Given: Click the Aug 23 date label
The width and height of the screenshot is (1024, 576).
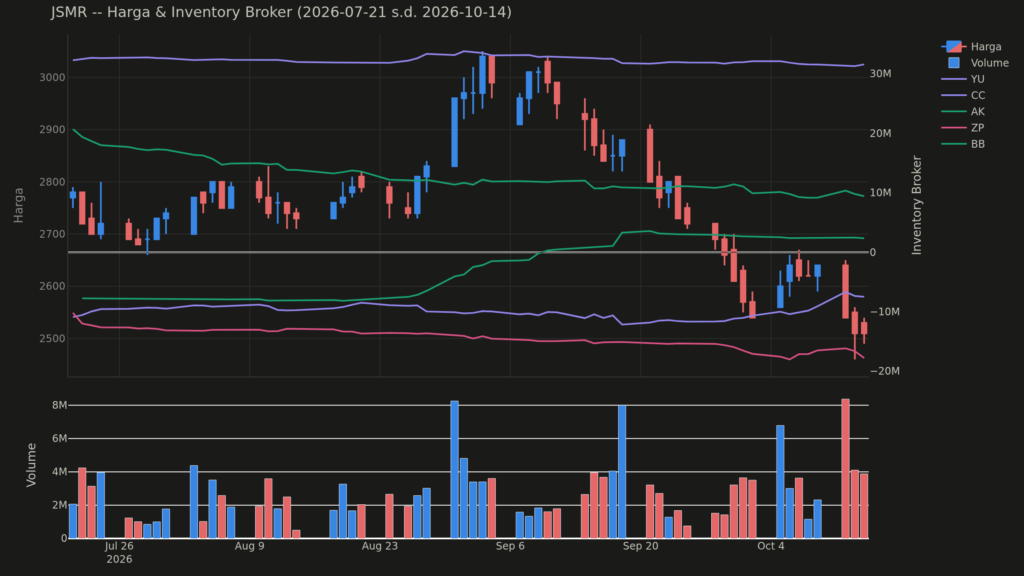Looking at the screenshot, I should point(379,546).
